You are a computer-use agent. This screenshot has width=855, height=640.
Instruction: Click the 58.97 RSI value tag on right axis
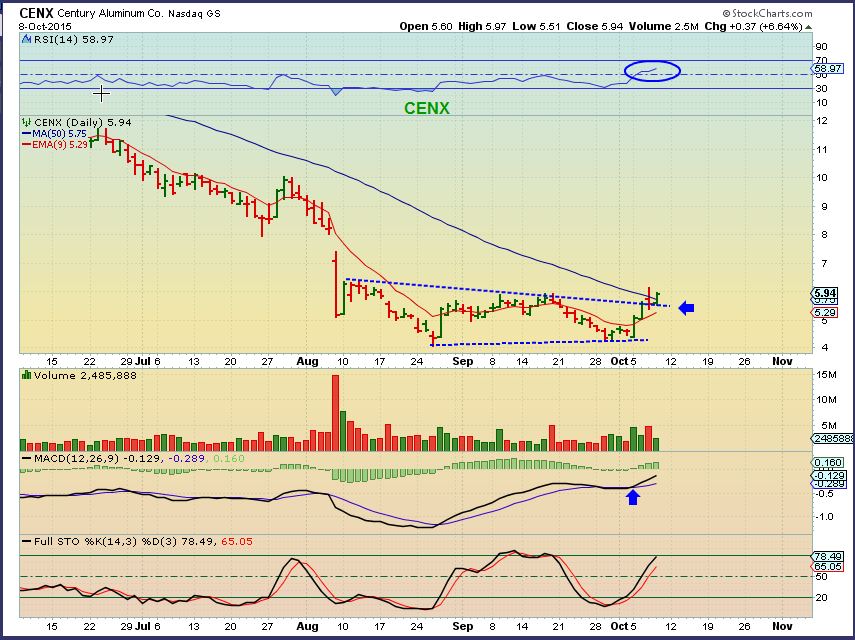(x=827, y=68)
